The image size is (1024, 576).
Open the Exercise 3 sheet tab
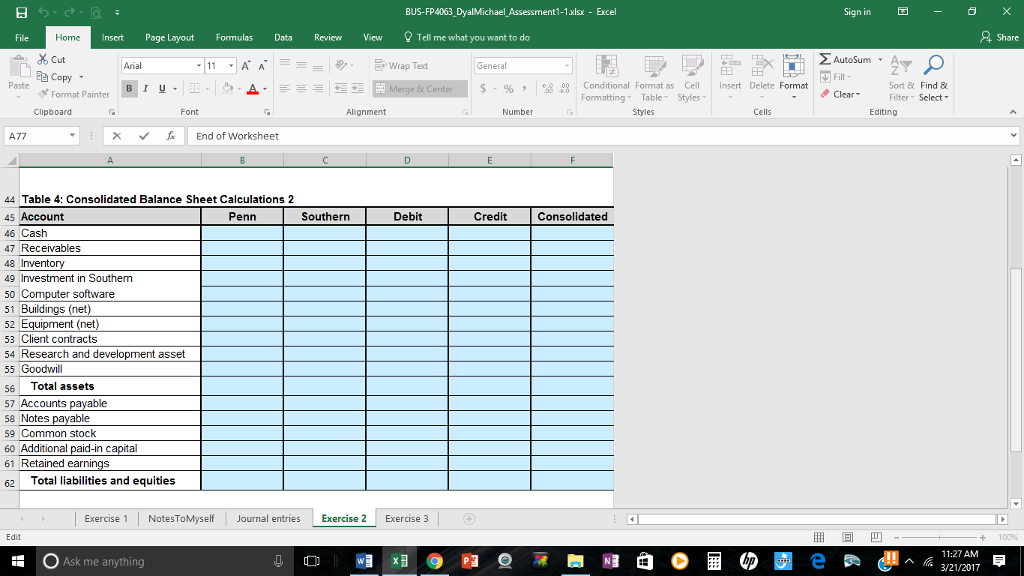click(x=406, y=518)
